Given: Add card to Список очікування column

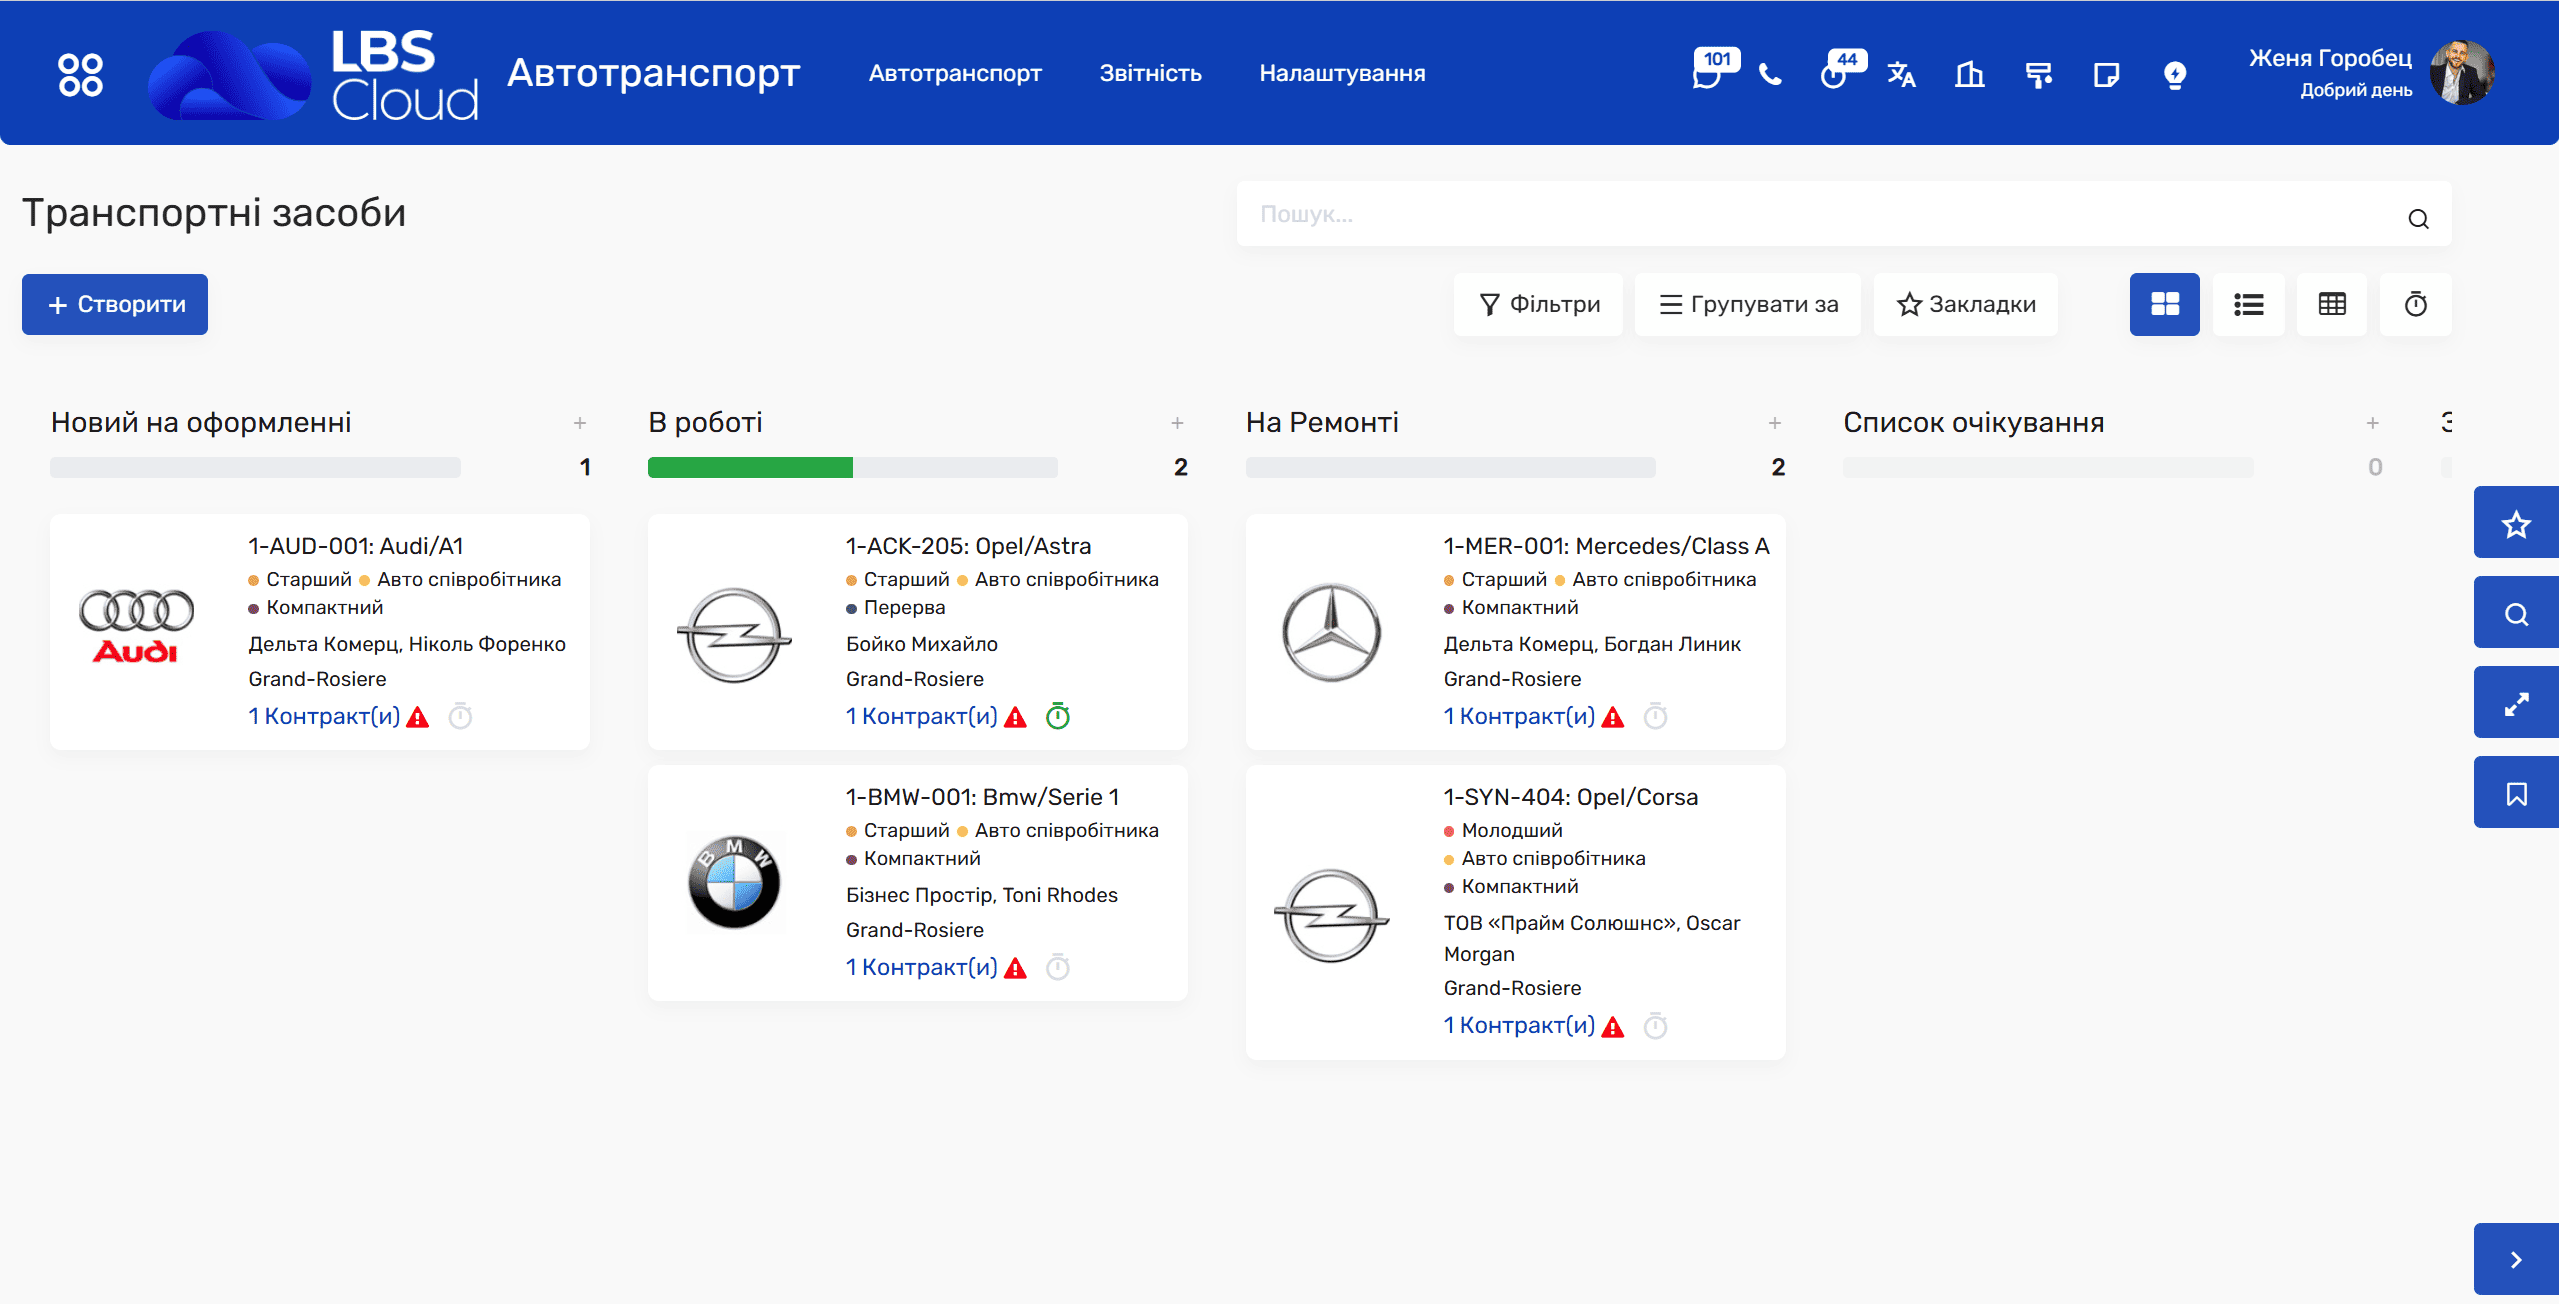Looking at the screenshot, I should 2373,423.
